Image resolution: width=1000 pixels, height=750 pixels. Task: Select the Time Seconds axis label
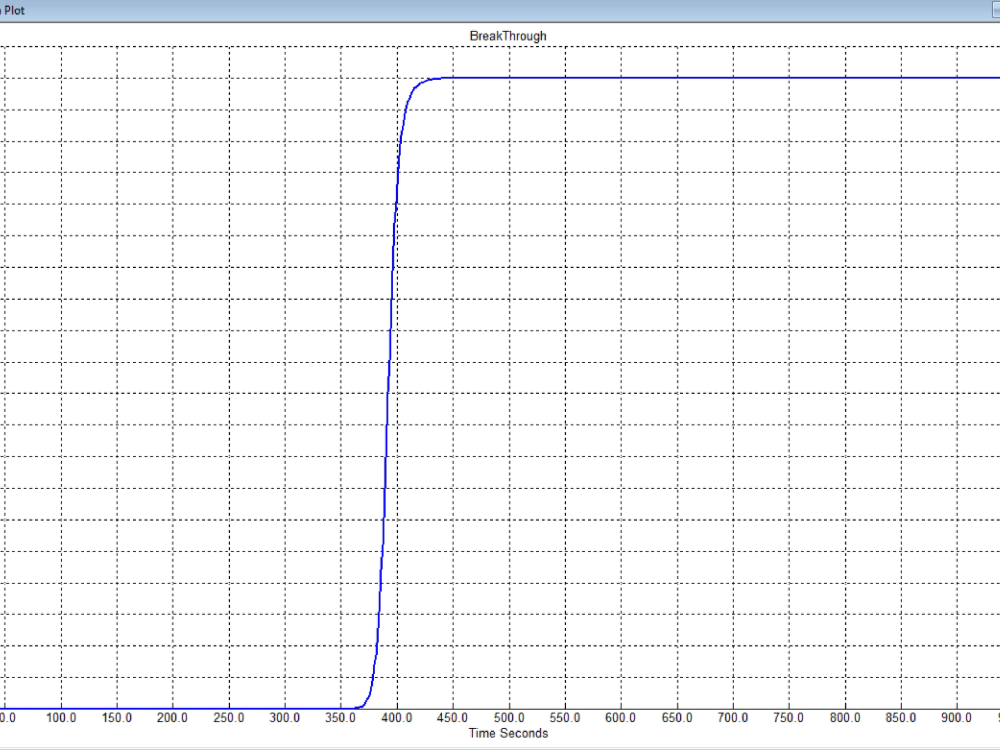pyautogui.click(x=507, y=733)
